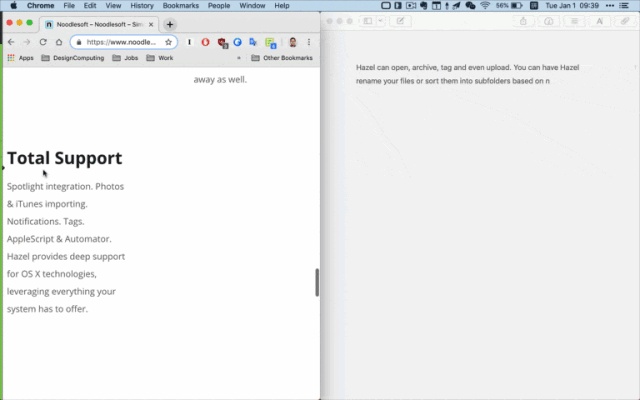This screenshot has width=640, height=400.
Task: Open the People menu
Action: (x=219, y=6)
